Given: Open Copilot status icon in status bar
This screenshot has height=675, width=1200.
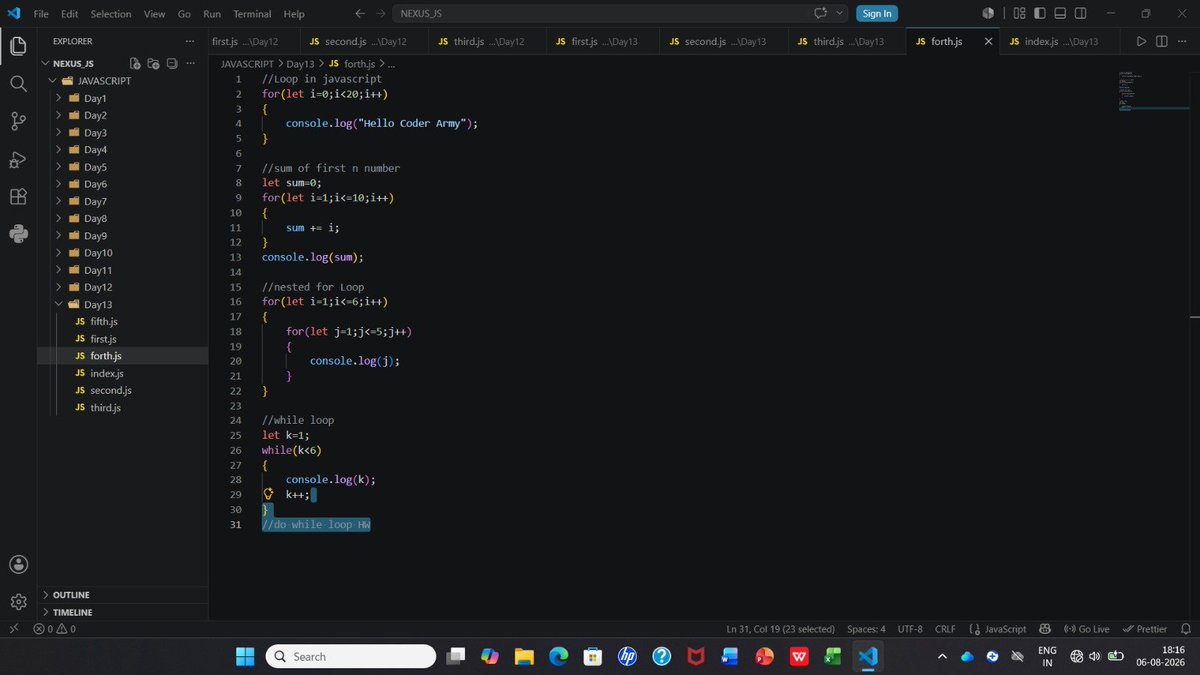Looking at the screenshot, I should (1045, 629).
